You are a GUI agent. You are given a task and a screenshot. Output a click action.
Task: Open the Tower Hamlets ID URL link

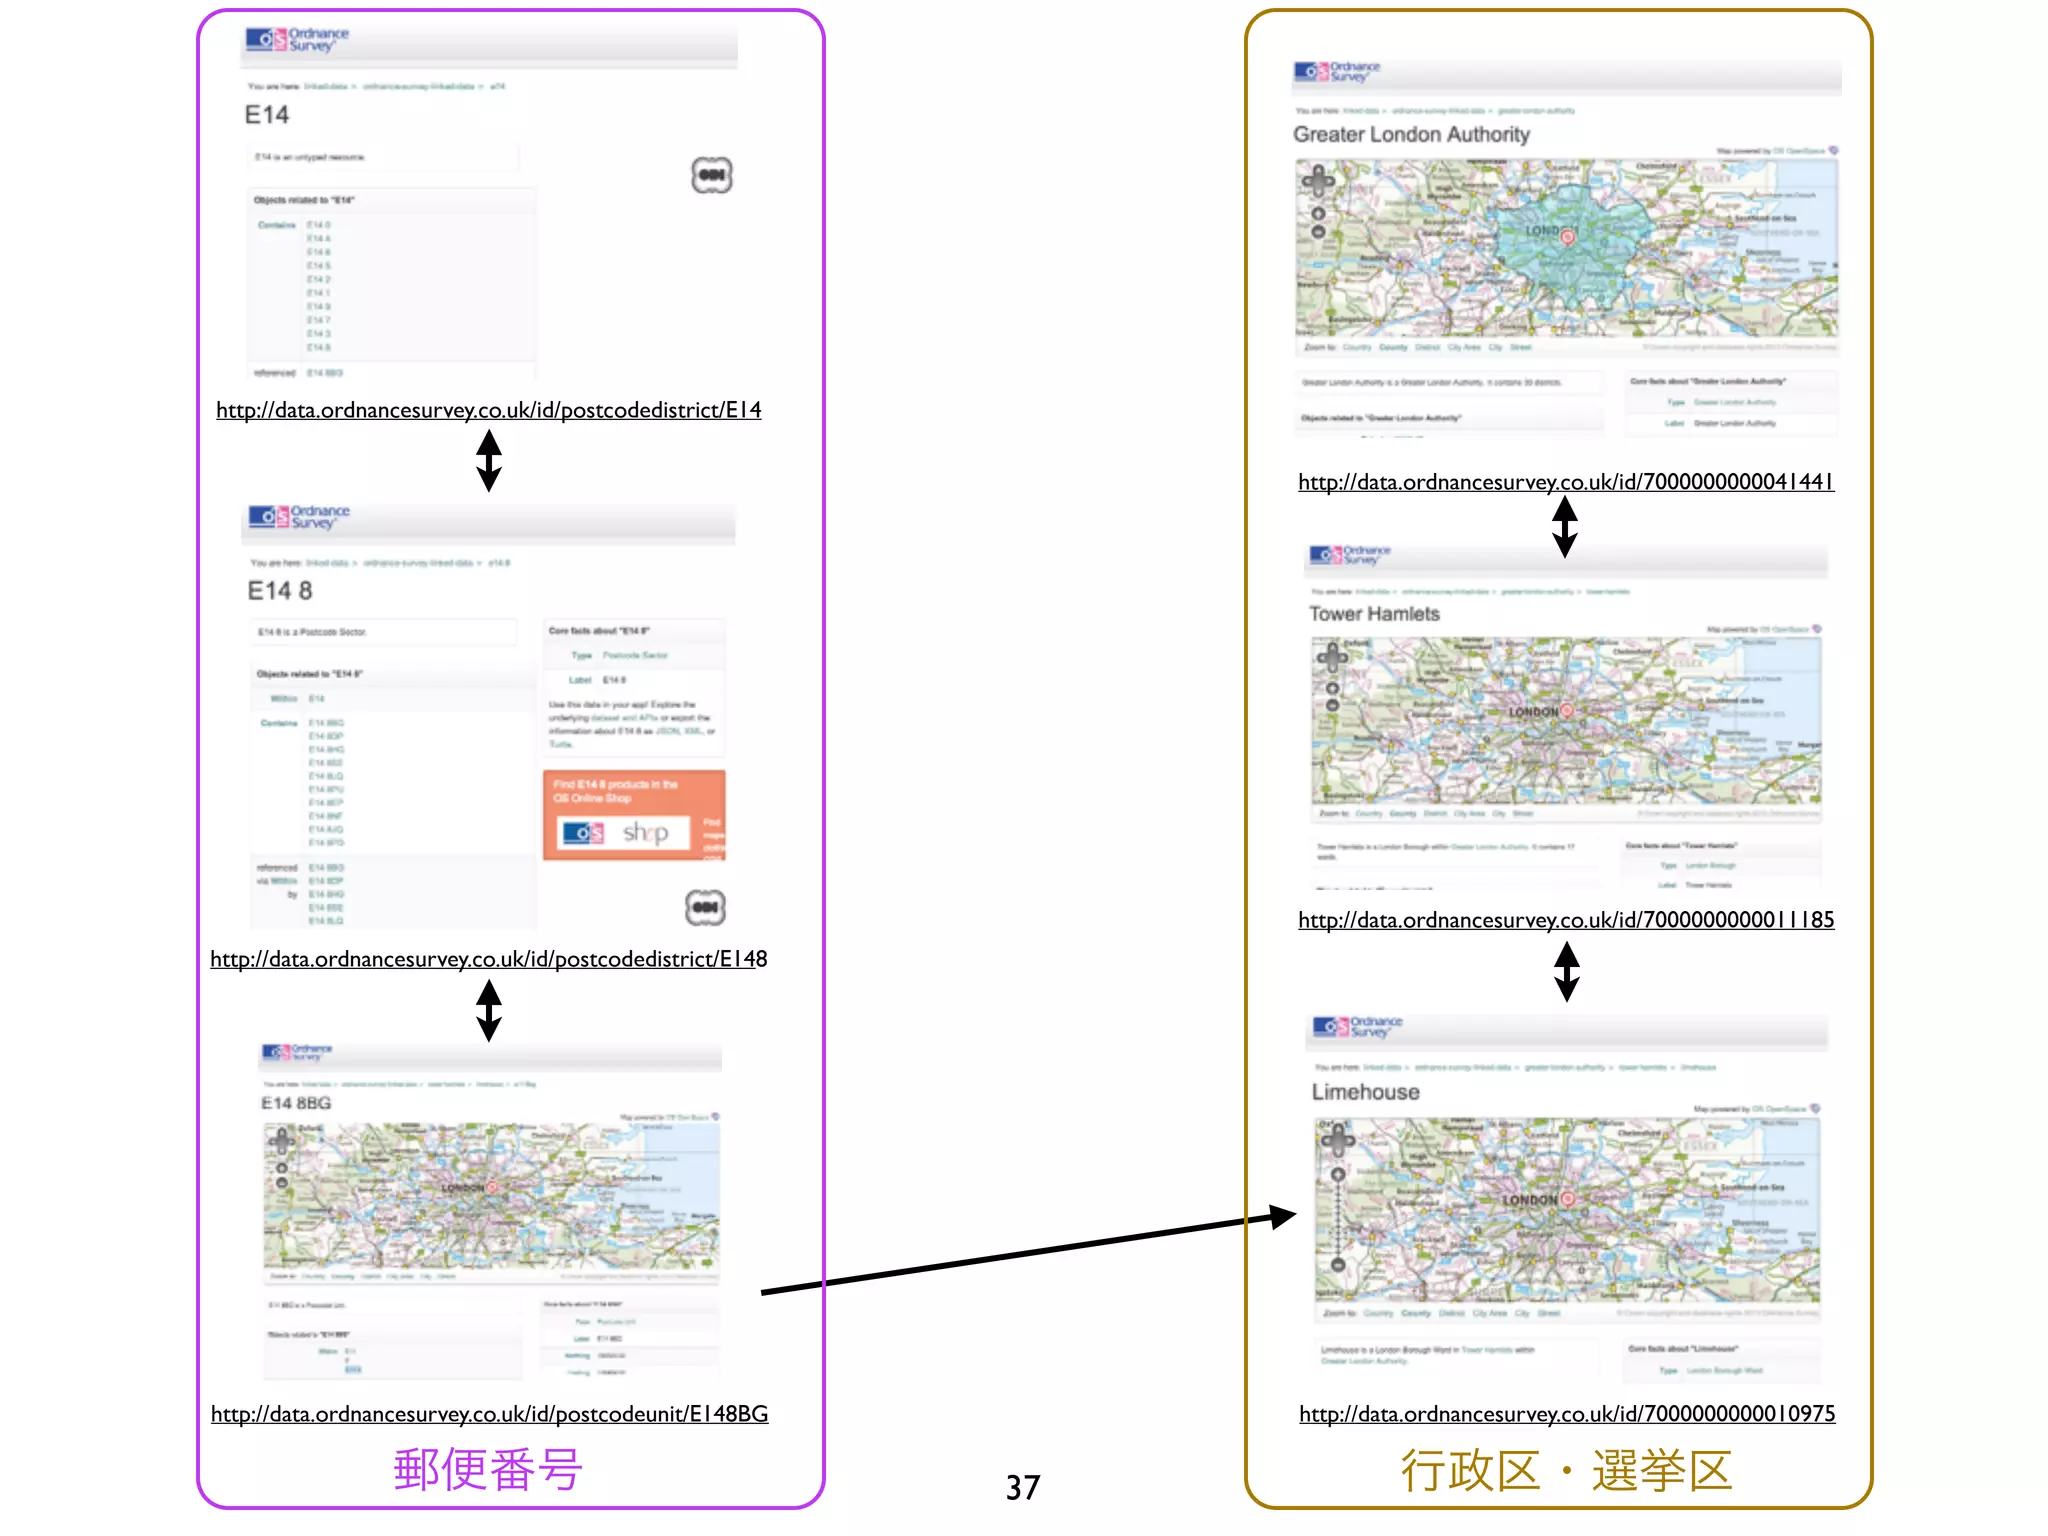click(1566, 920)
